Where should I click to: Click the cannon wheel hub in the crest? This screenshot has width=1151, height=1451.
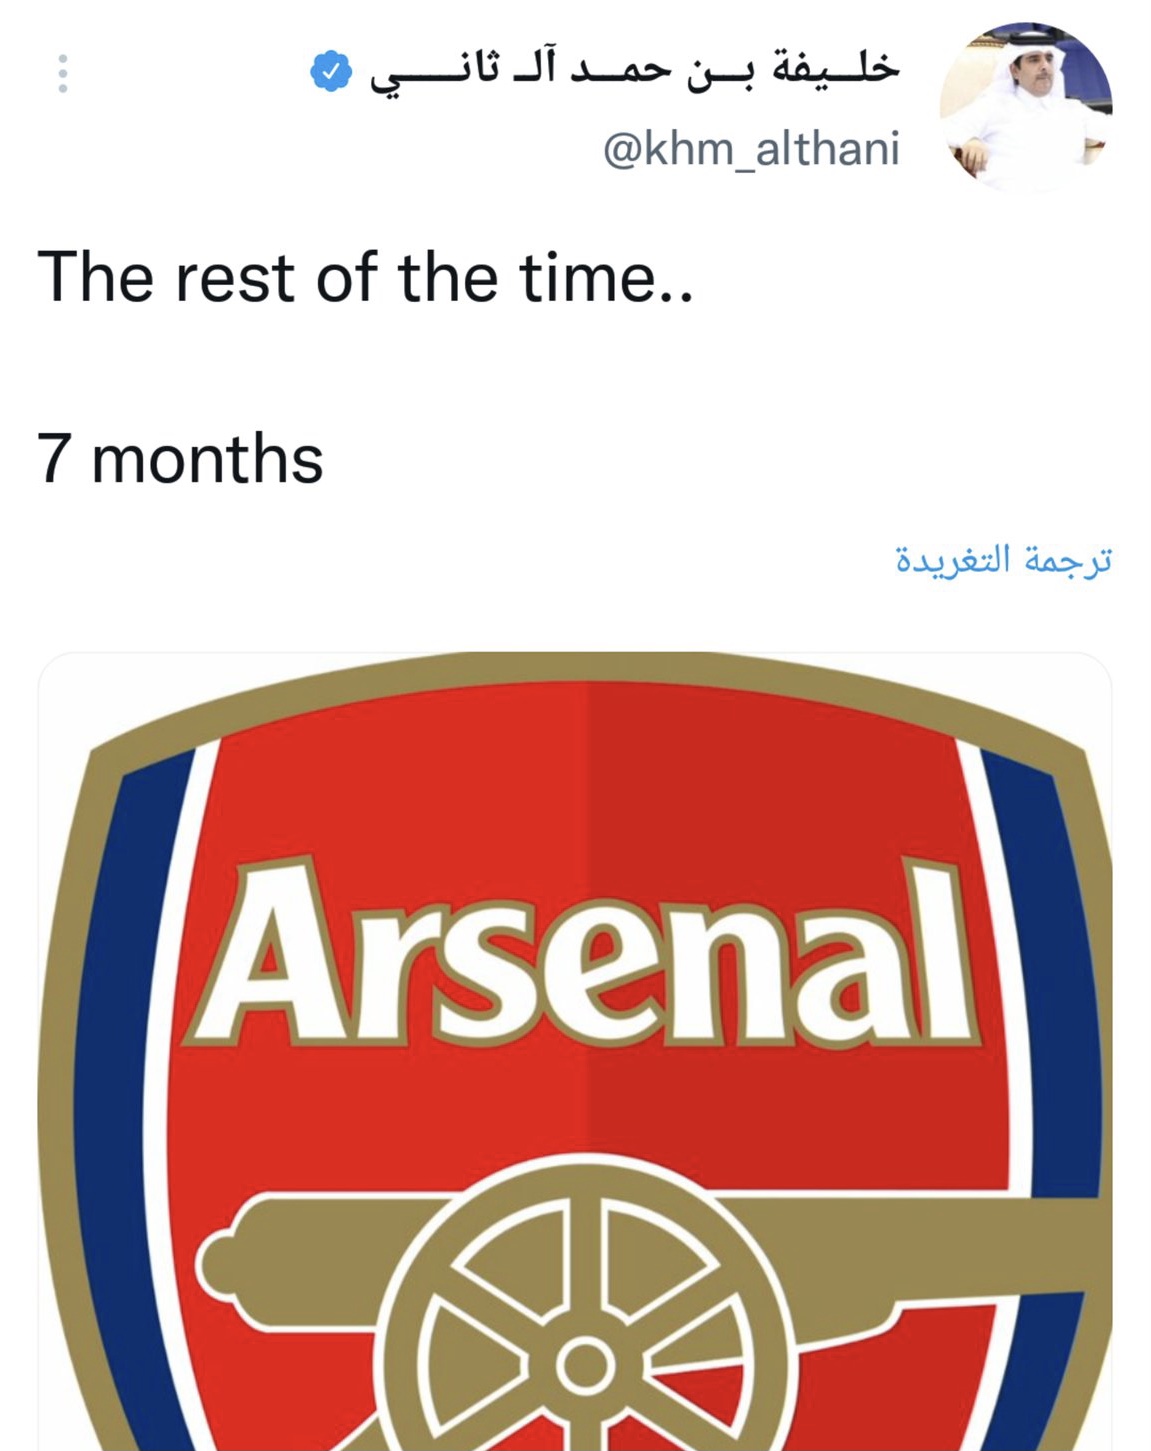tap(586, 1364)
